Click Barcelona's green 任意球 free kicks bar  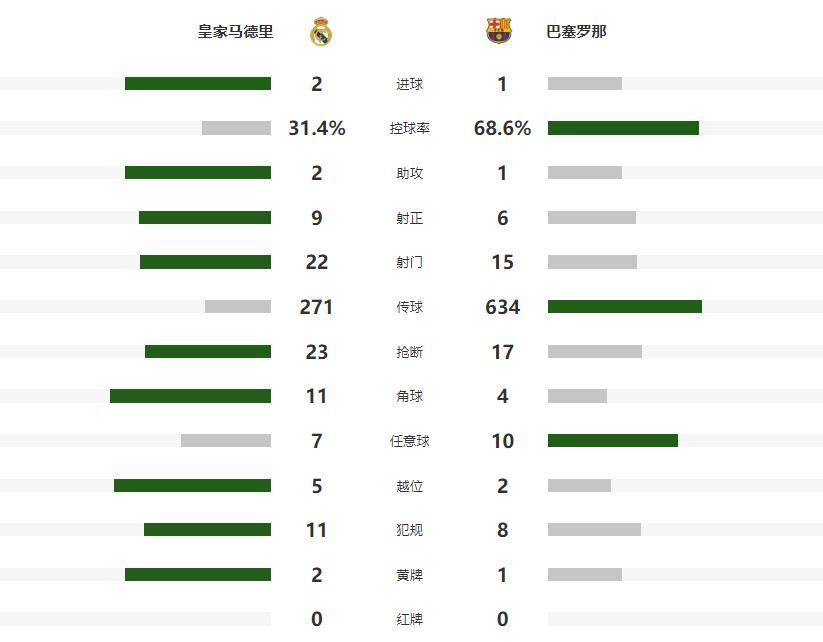coord(613,441)
